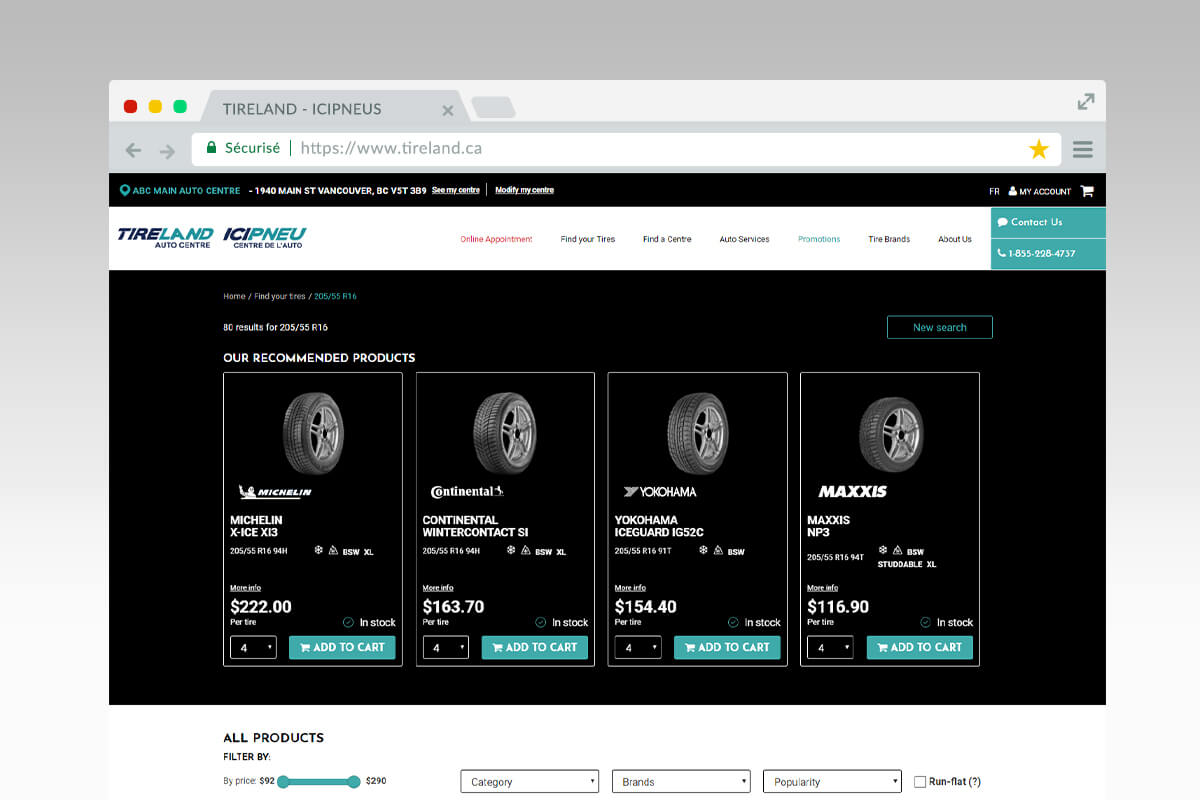The height and width of the screenshot is (800, 1200).
Task: Click the My Account link
Action: [1040, 191]
